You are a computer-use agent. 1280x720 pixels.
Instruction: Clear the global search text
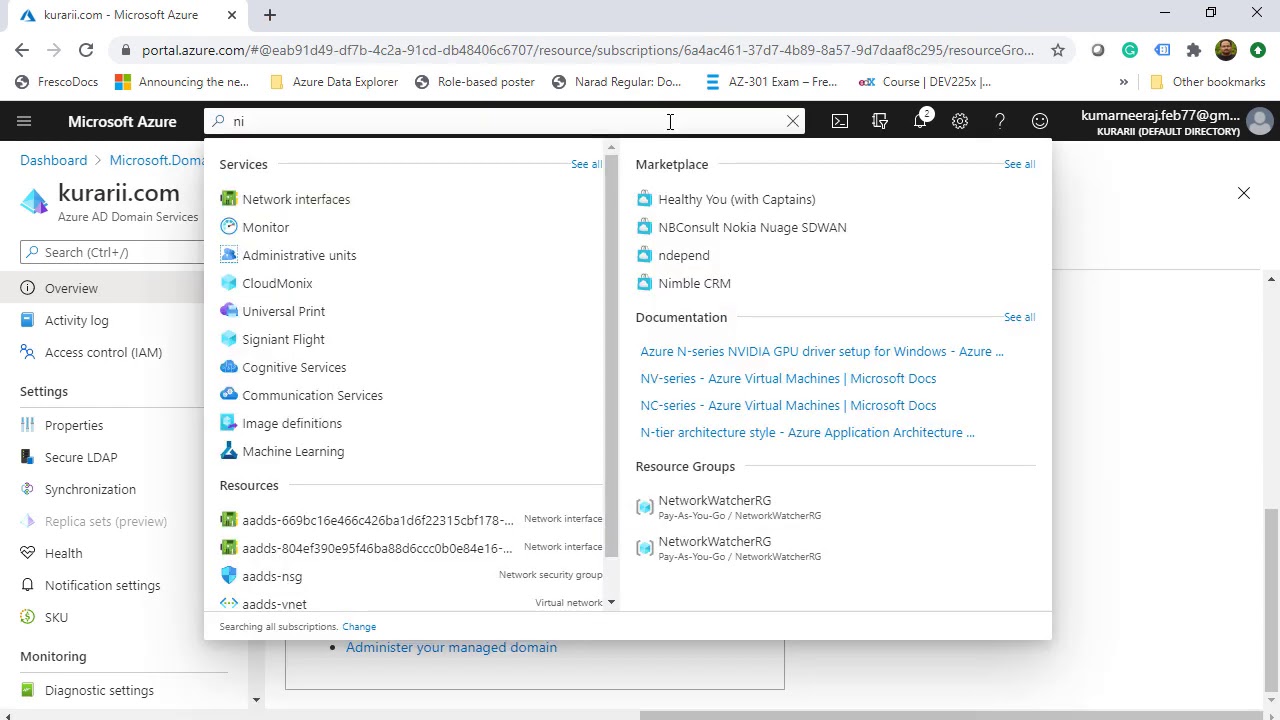pyautogui.click(x=793, y=121)
